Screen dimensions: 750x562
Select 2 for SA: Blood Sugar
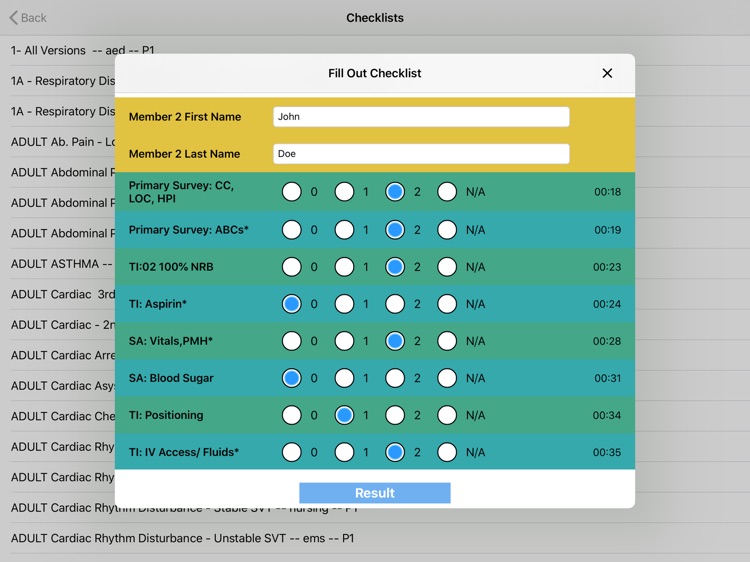[x=395, y=378]
